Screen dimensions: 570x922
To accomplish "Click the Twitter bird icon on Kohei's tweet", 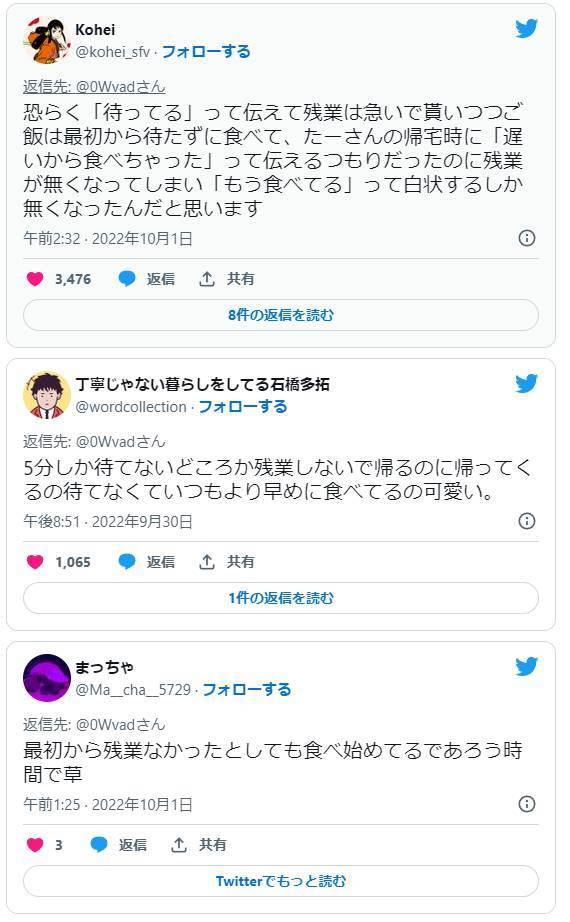I will [526, 29].
